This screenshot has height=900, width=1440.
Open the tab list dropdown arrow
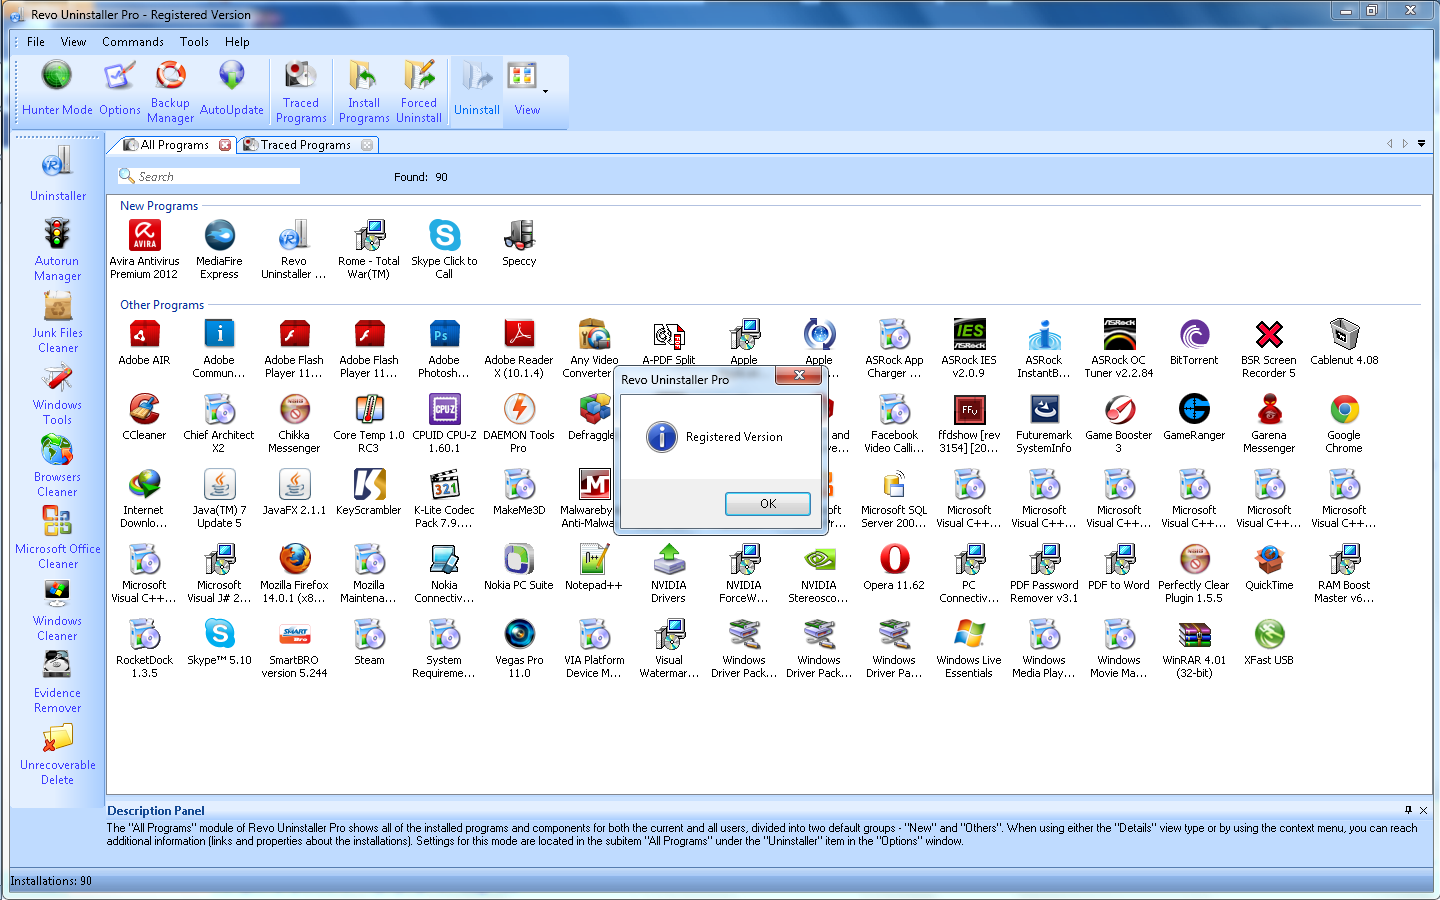pyautogui.click(x=1421, y=144)
